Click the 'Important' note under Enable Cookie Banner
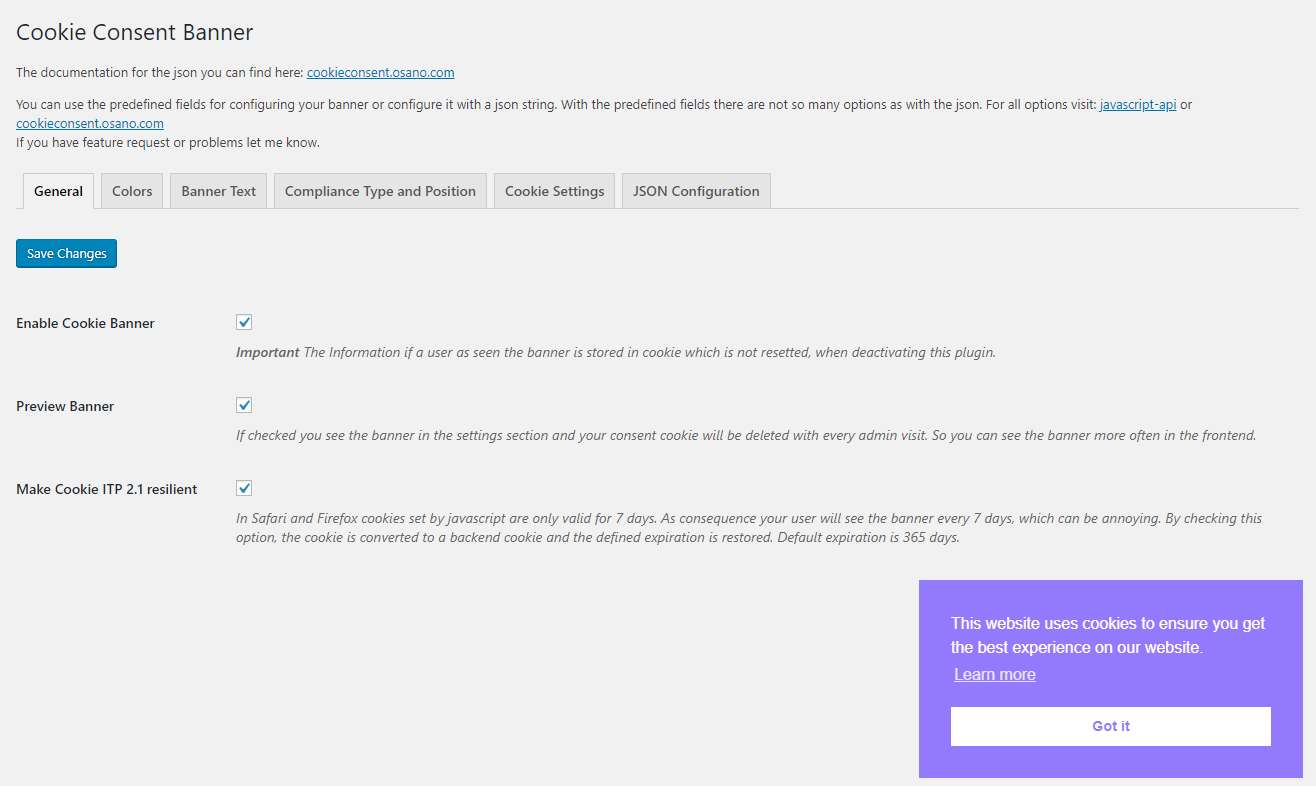The image size is (1316, 786). coord(616,352)
